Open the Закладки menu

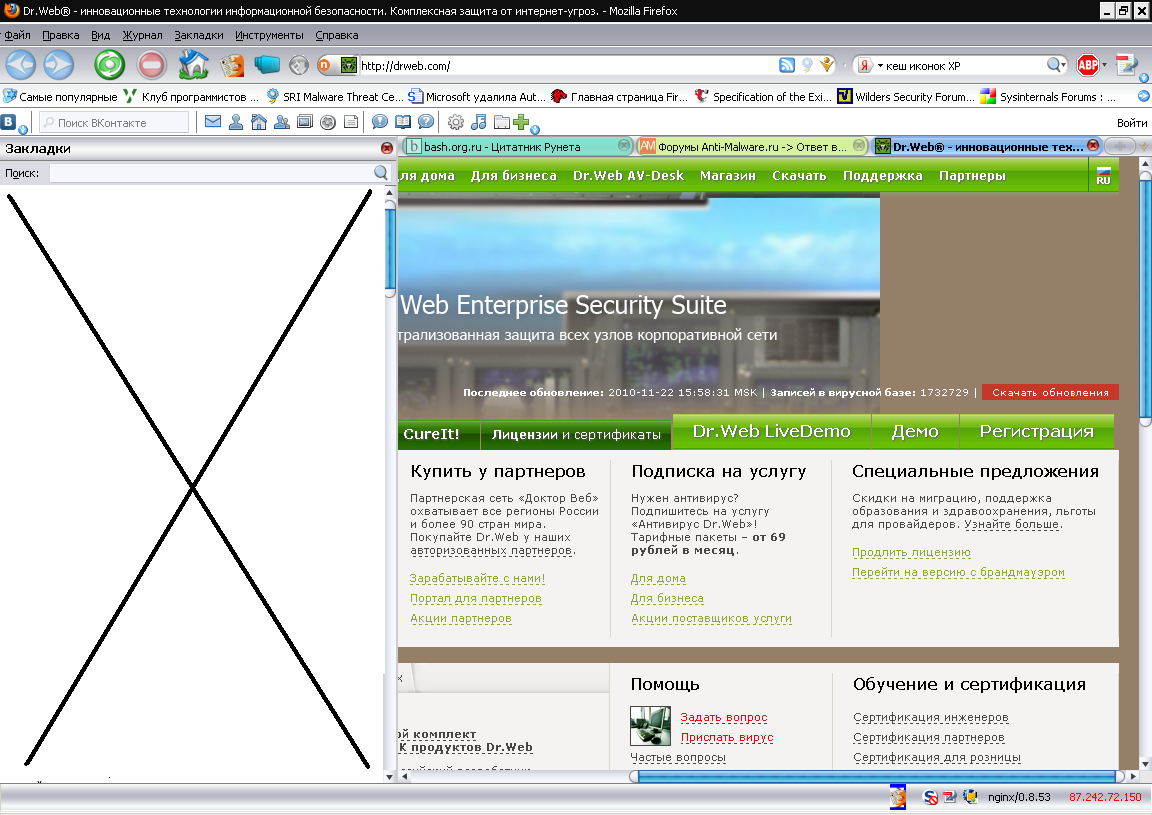point(198,35)
